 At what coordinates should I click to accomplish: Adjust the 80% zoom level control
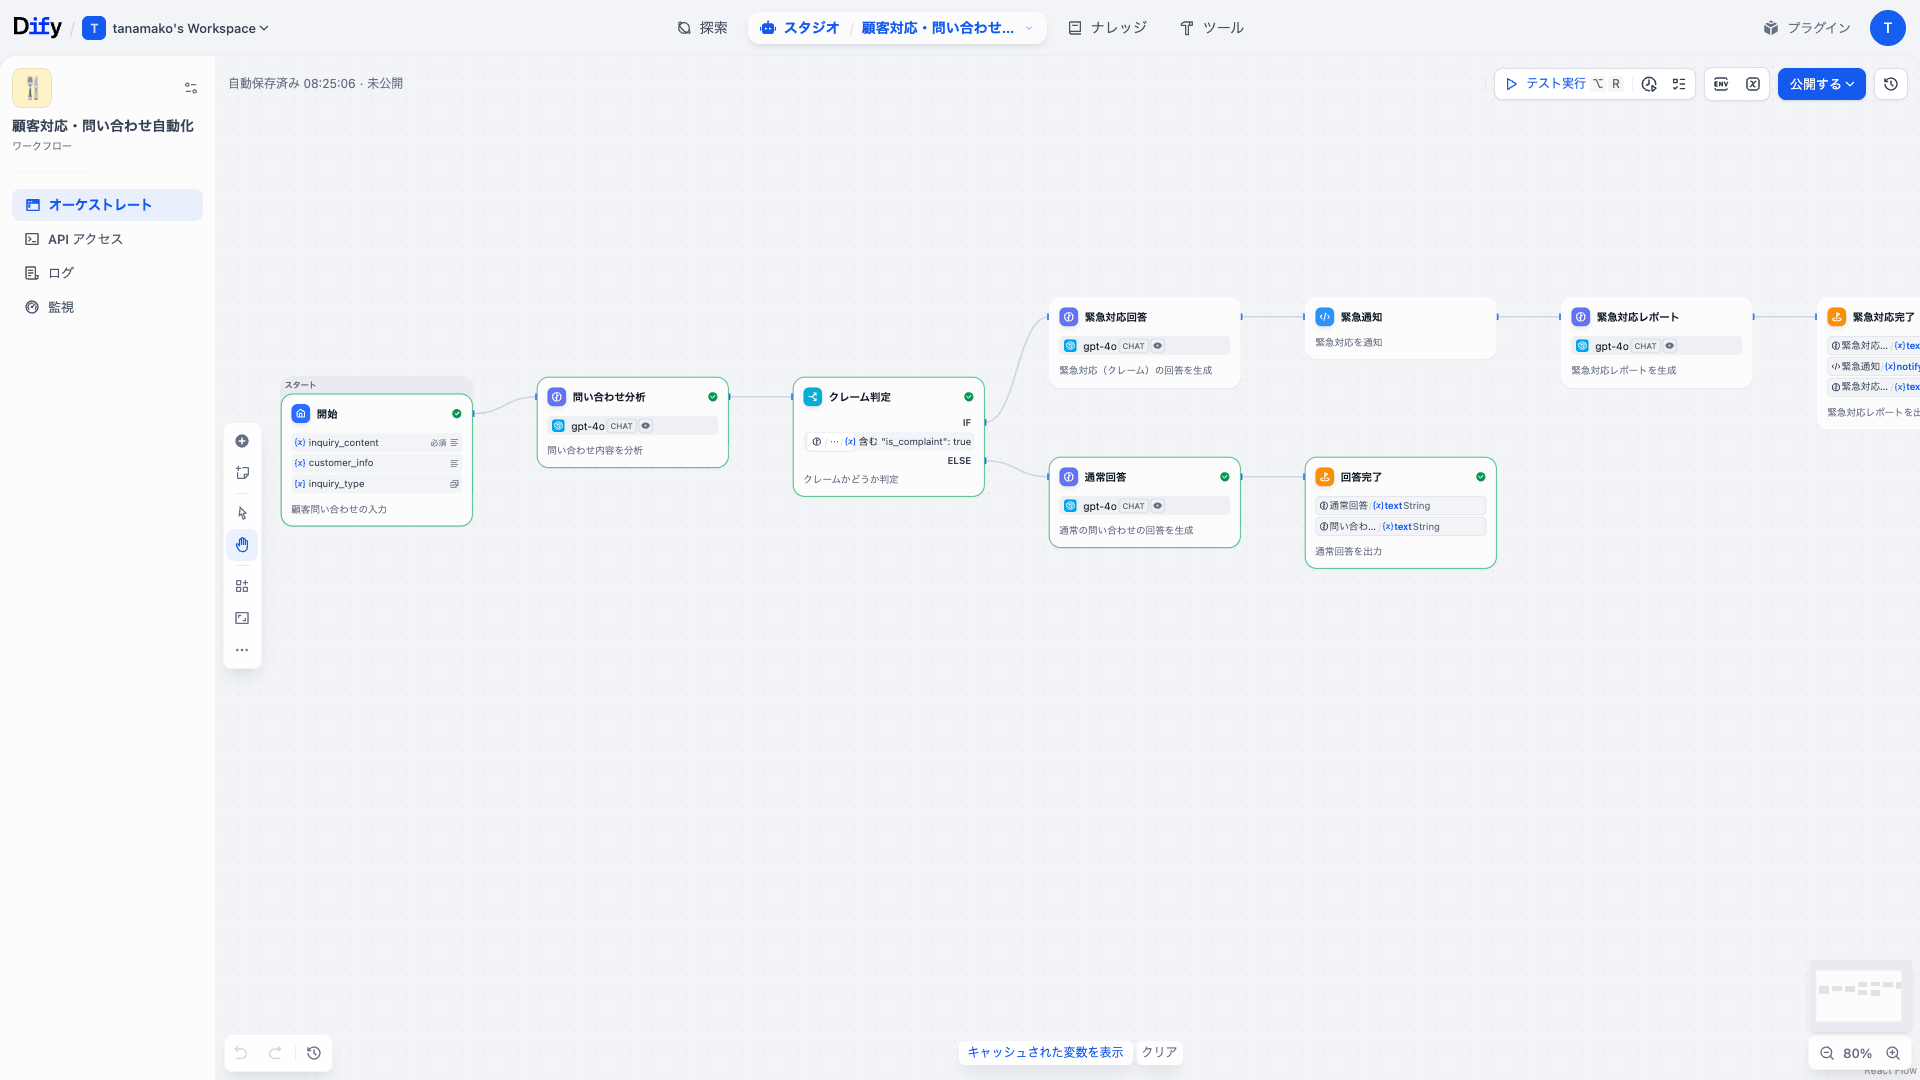coord(1857,1053)
